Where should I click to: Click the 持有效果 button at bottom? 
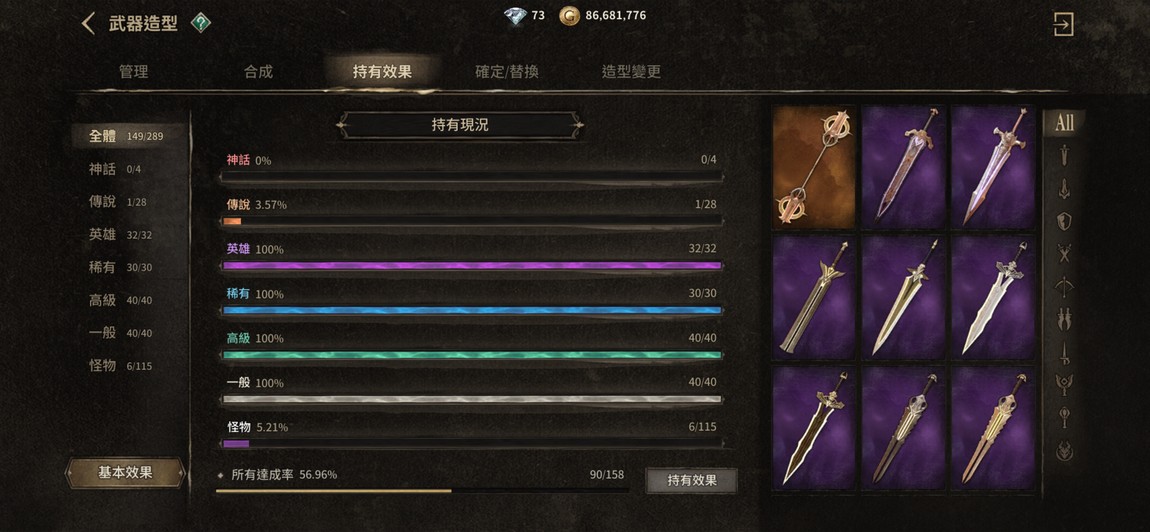coord(692,481)
